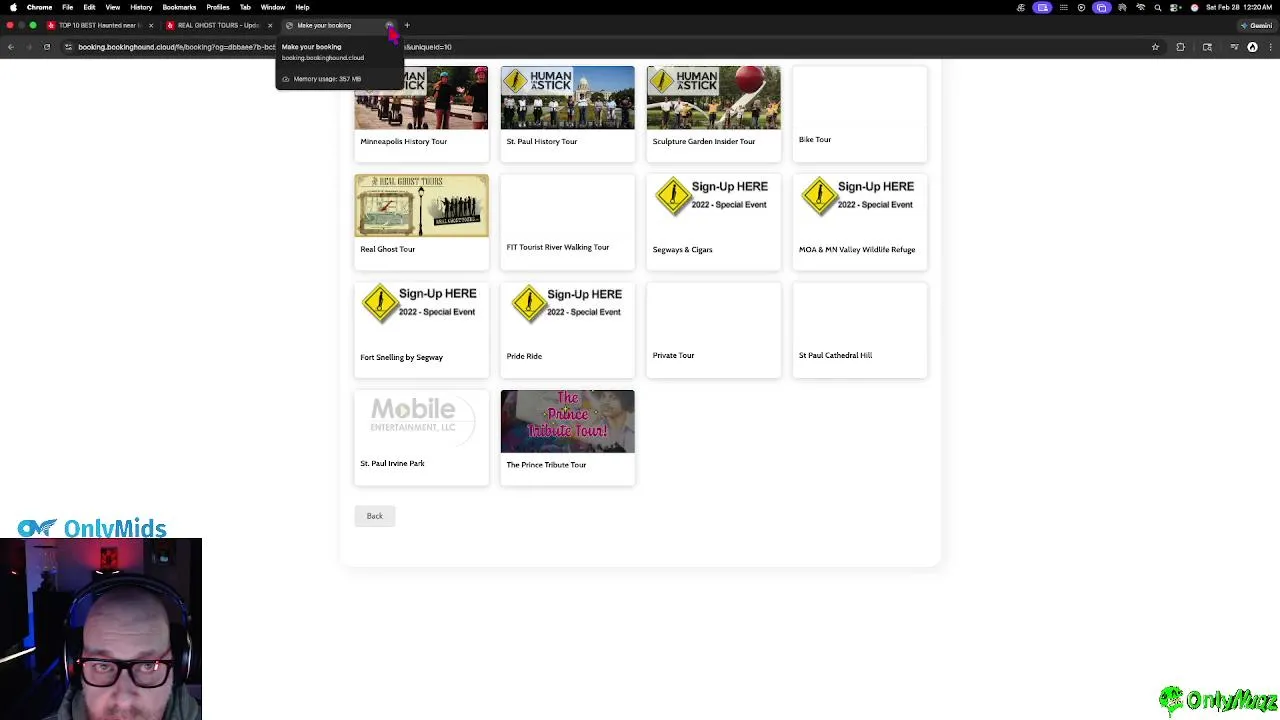Open the Profiles menu
Screen dimensions: 1280x720
[x=217, y=7]
